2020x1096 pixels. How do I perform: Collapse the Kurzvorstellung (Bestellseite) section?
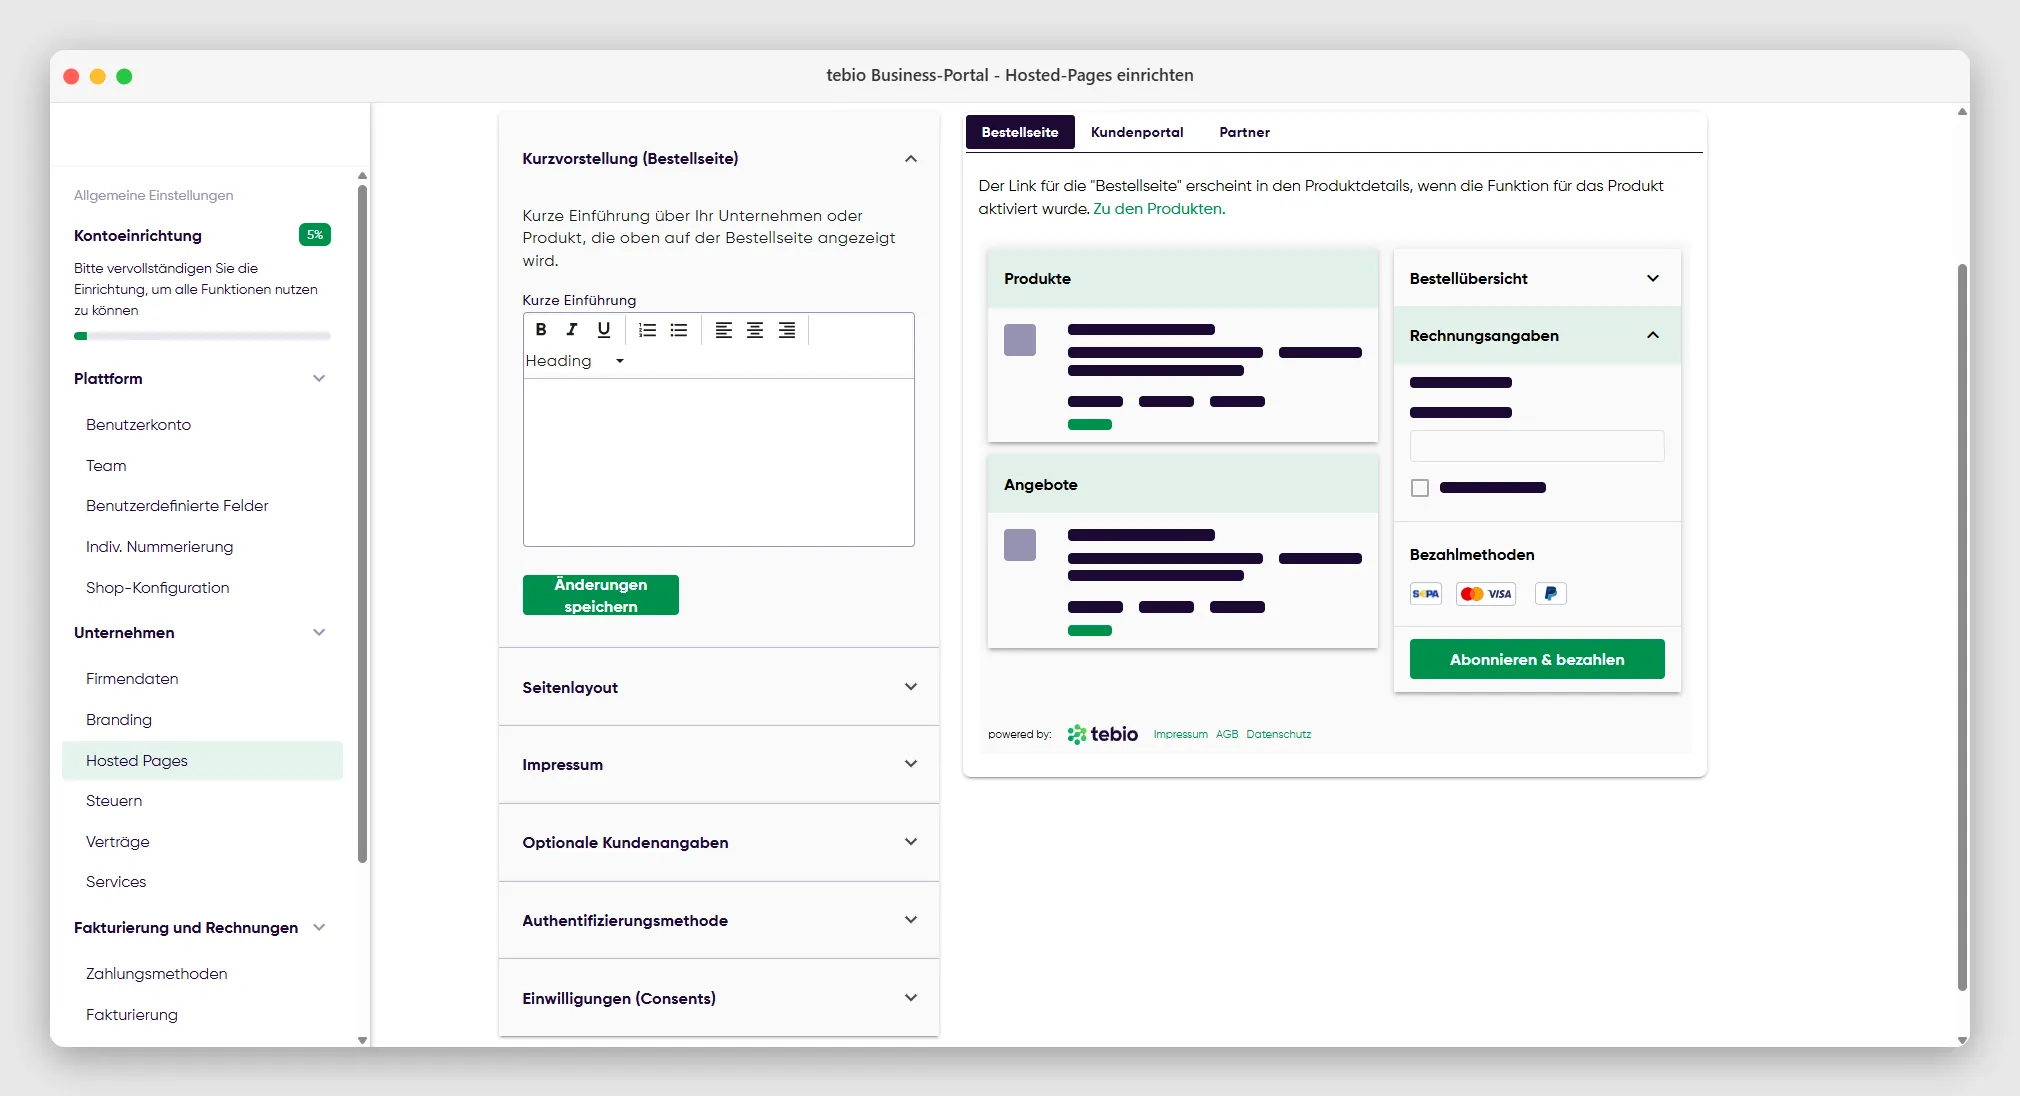[911, 159]
